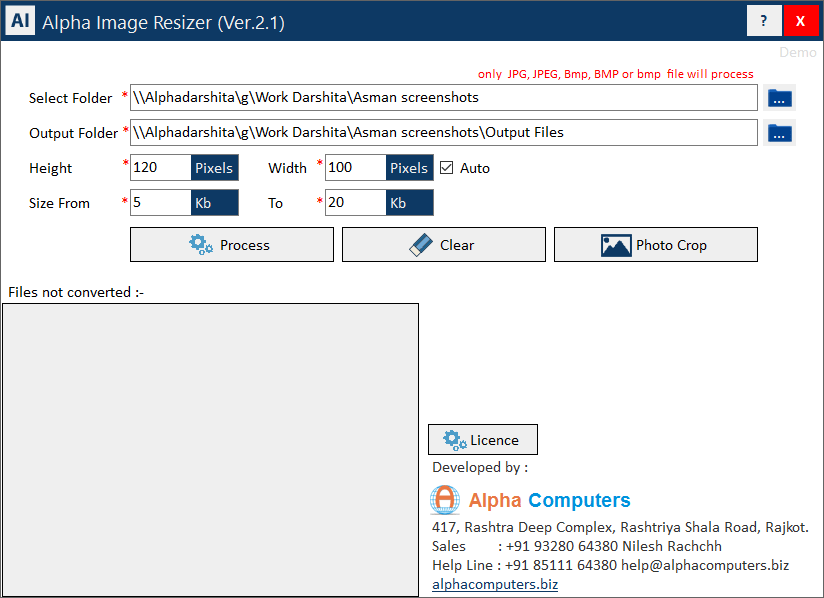Click the size To value field
The height and width of the screenshot is (598, 824).
[355, 203]
